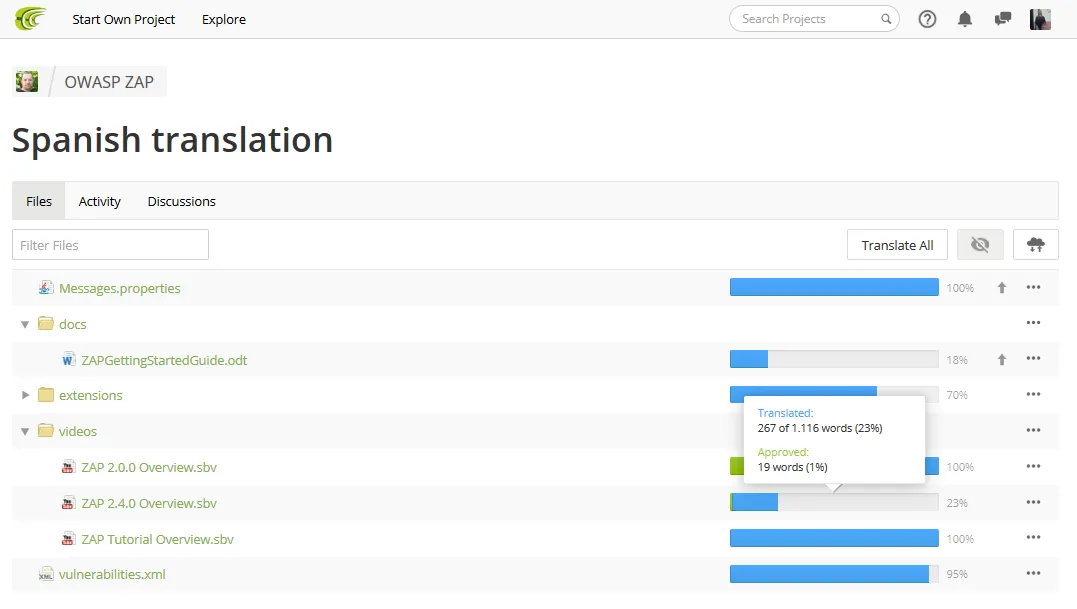Open the more options for ZAP 2.4.0 Overview.sbv
The image size is (1077, 609).
(1033, 502)
